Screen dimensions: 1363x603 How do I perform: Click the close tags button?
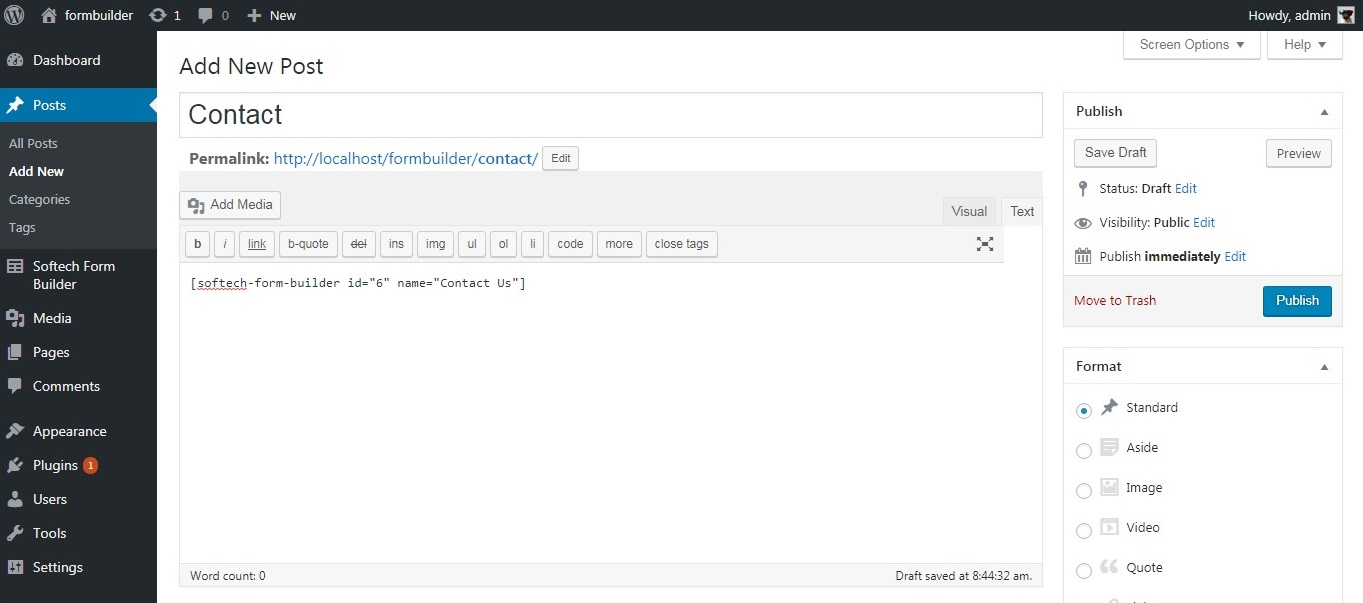point(682,244)
